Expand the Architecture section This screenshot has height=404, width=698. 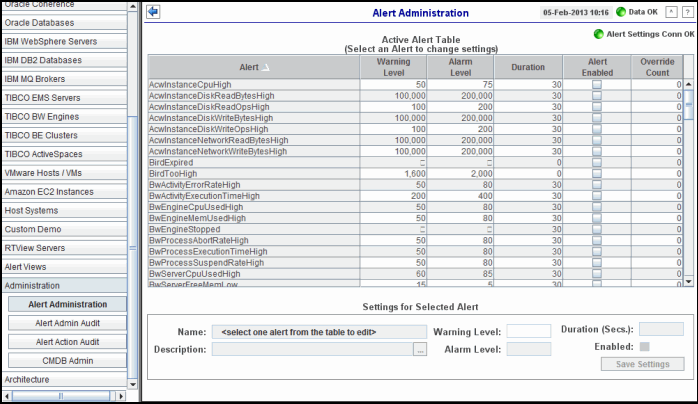click(65, 380)
